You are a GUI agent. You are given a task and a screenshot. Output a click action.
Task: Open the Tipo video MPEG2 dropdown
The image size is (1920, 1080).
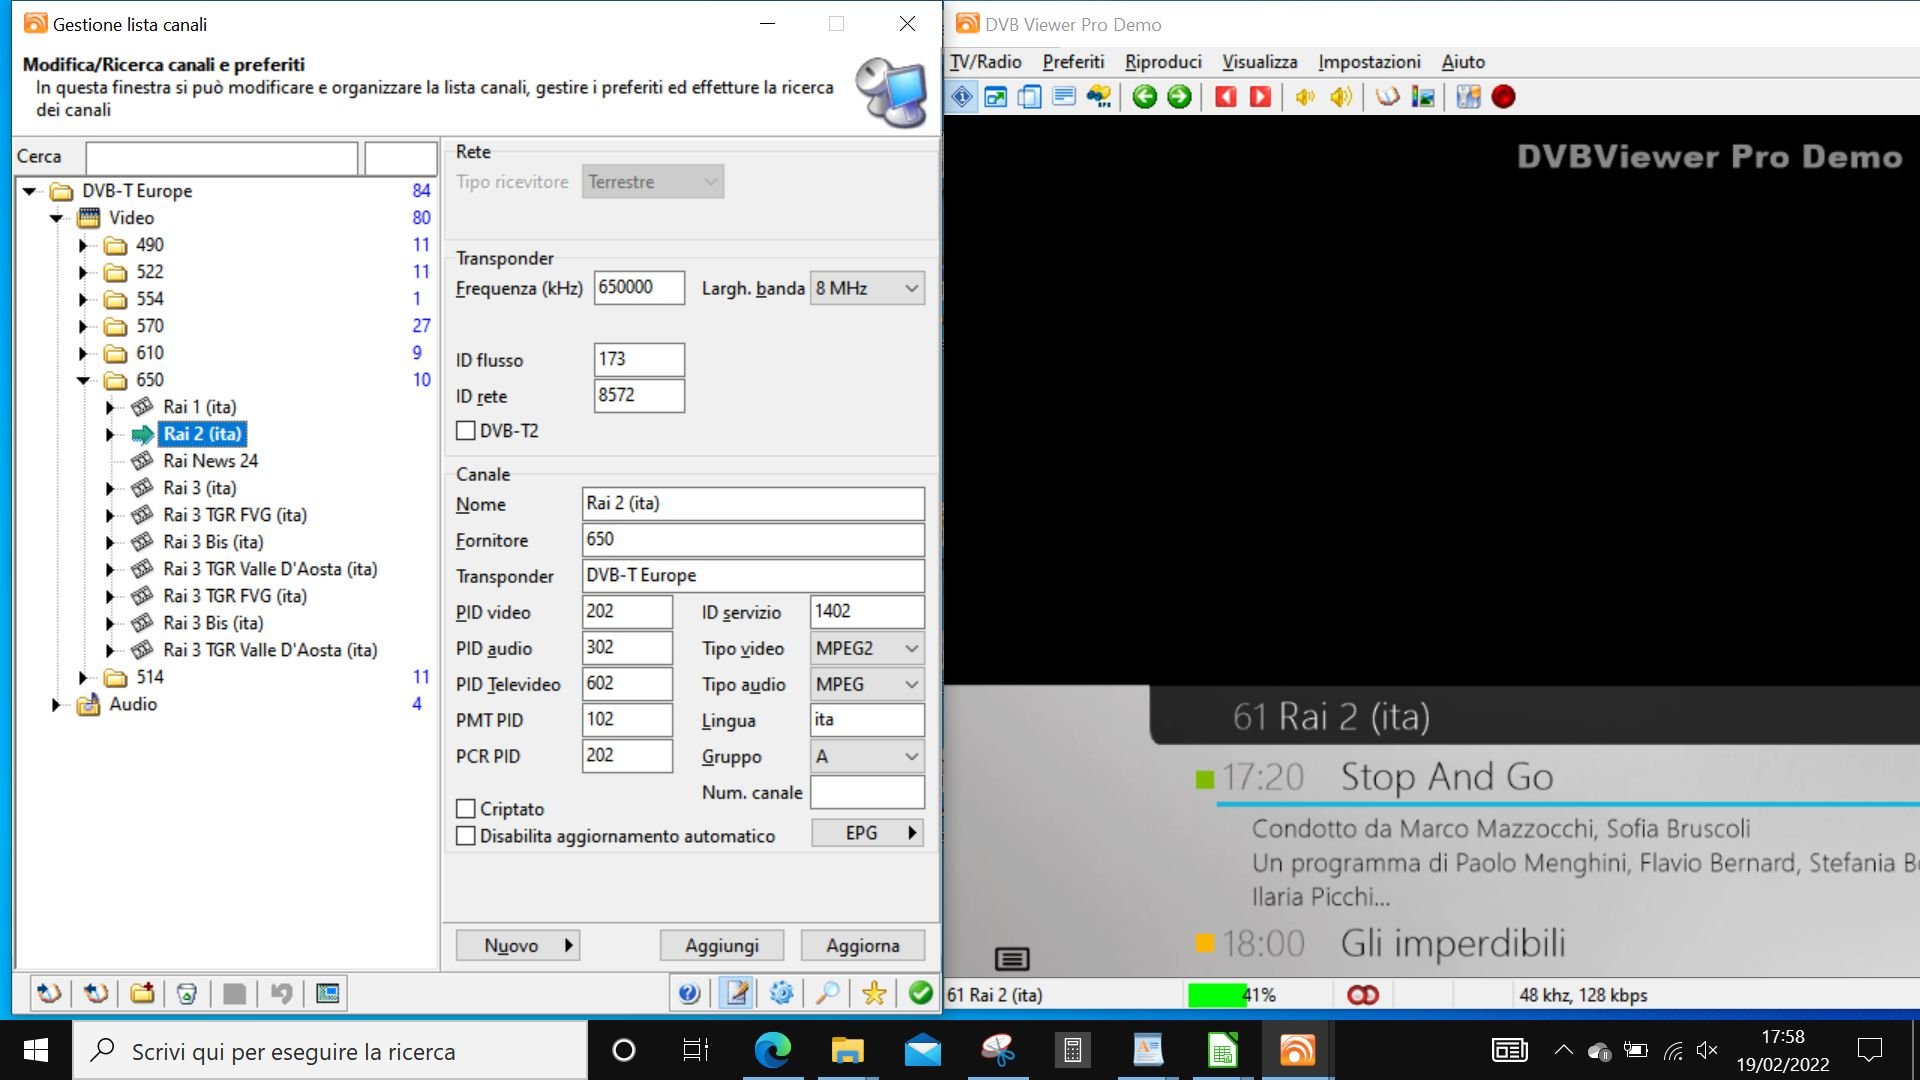(867, 648)
